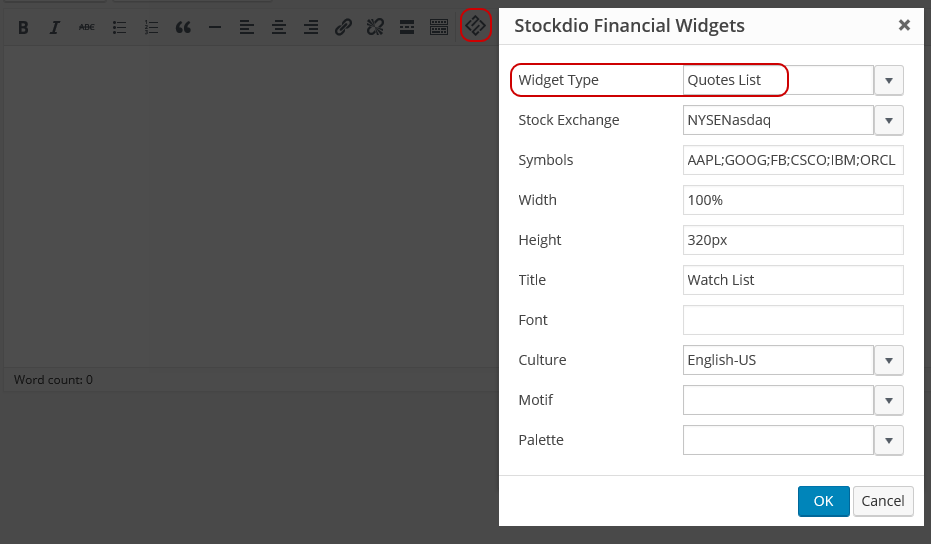Toggle the toolbar kitchen sink
The width and height of the screenshot is (931, 544).
pos(439,27)
